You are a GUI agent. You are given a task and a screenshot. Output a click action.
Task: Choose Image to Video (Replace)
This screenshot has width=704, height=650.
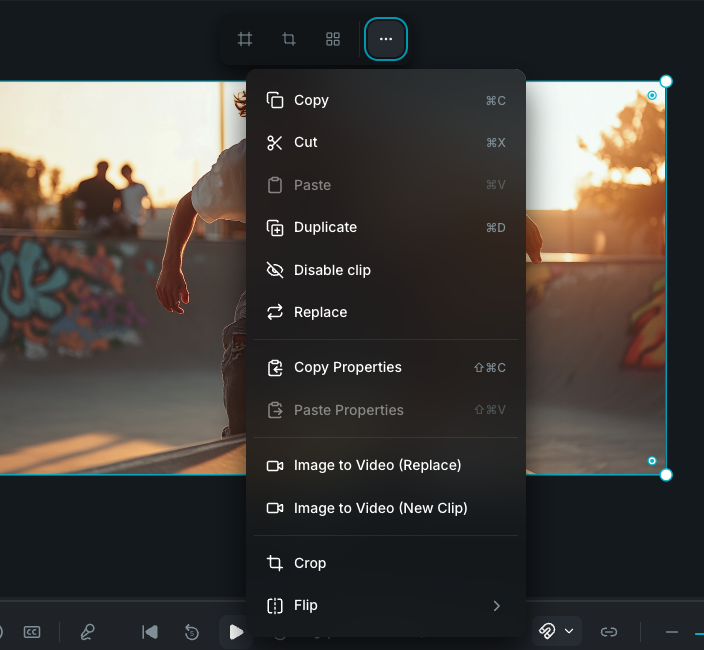coord(386,466)
